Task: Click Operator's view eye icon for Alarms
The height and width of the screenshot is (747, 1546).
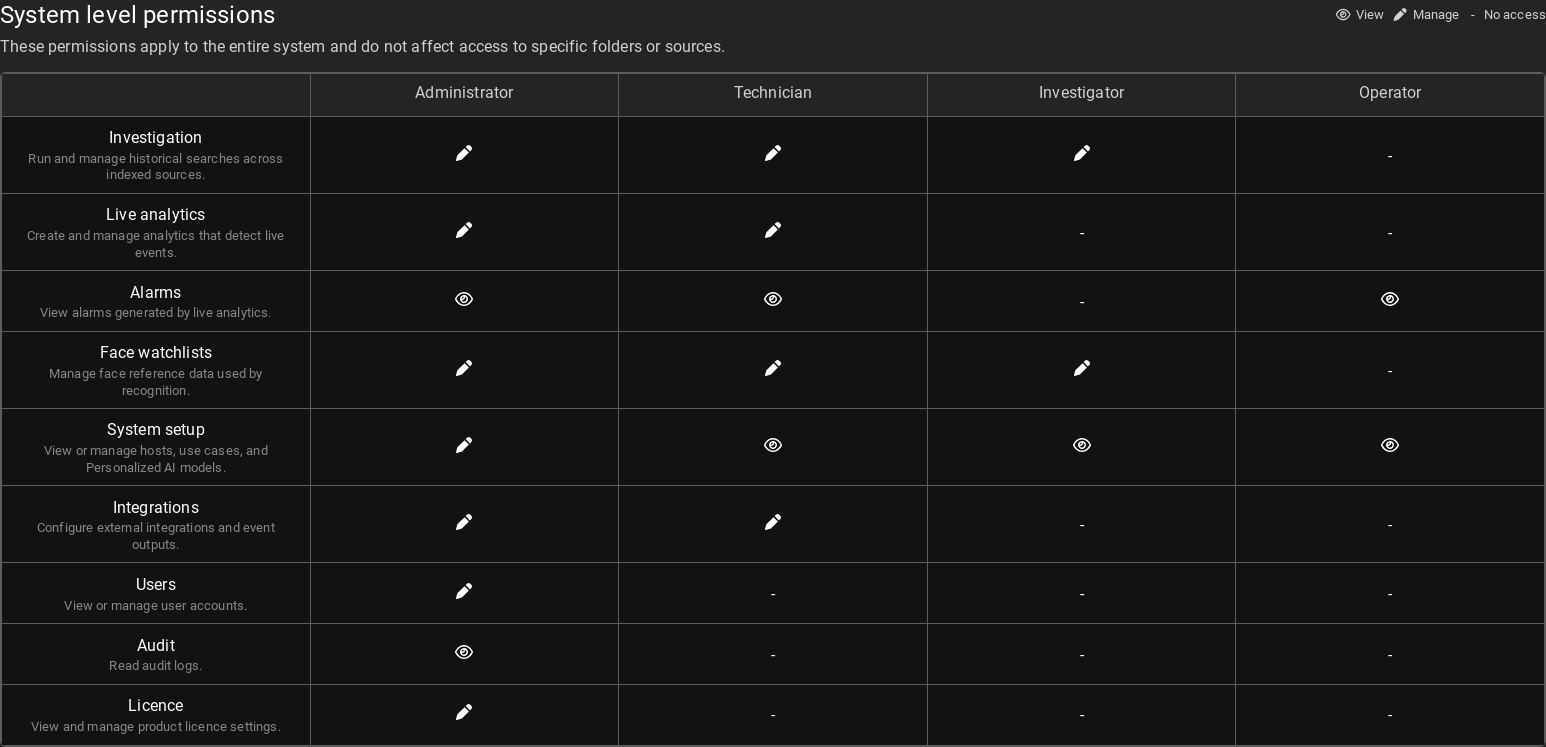Action: 1390,299
